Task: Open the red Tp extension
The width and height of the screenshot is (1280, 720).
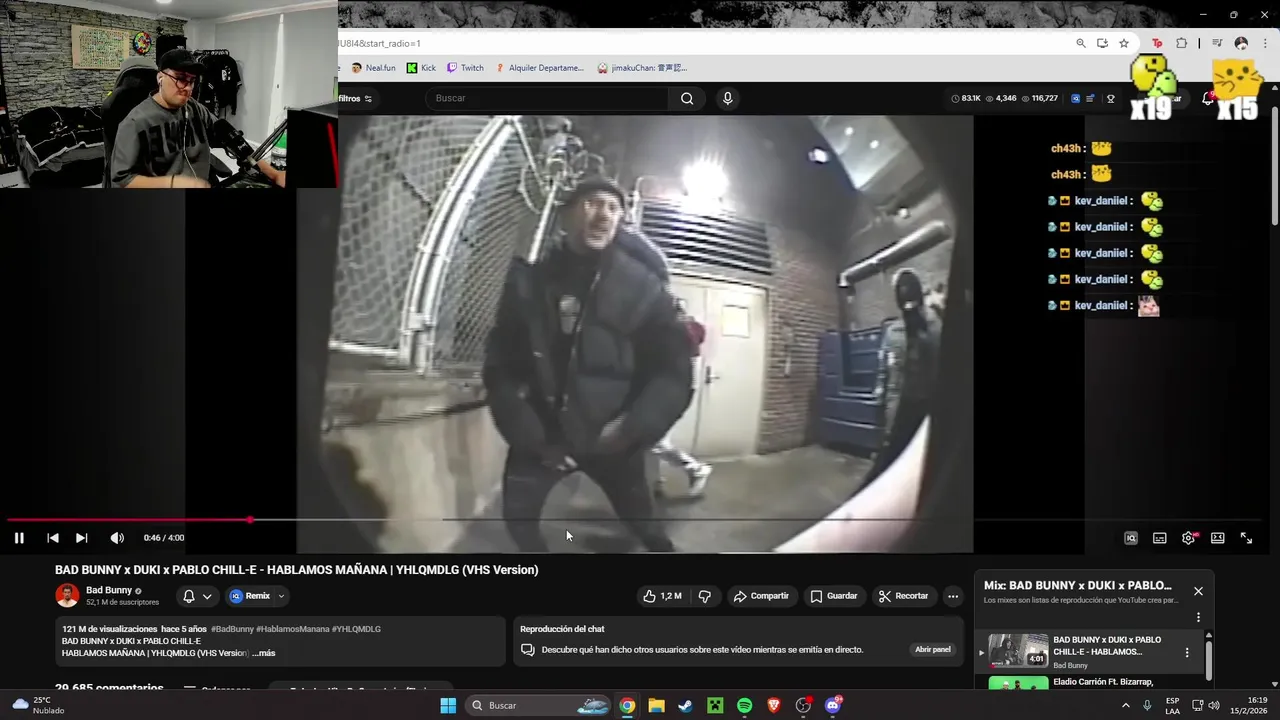Action: 1157,43
